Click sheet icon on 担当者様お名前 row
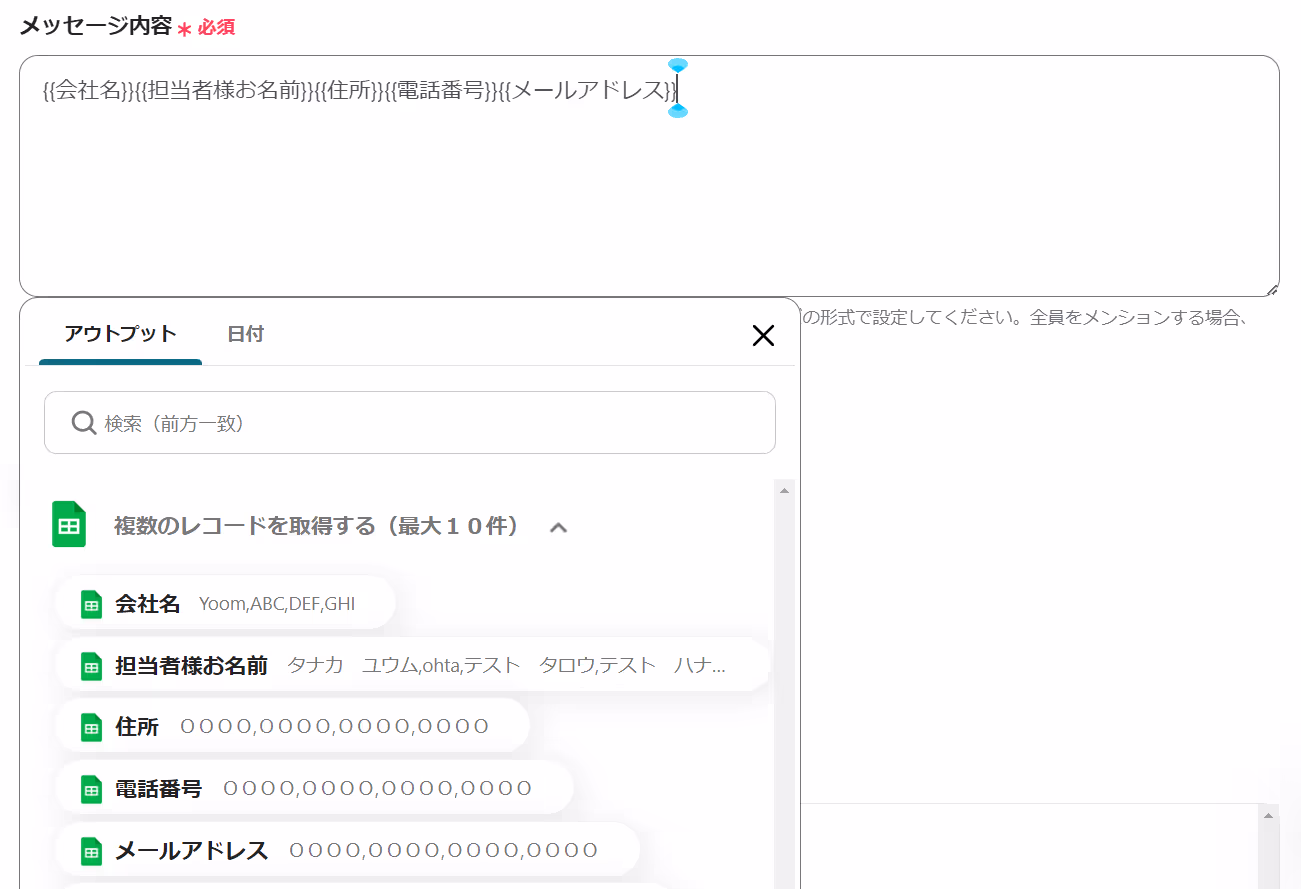 tap(91, 666)
